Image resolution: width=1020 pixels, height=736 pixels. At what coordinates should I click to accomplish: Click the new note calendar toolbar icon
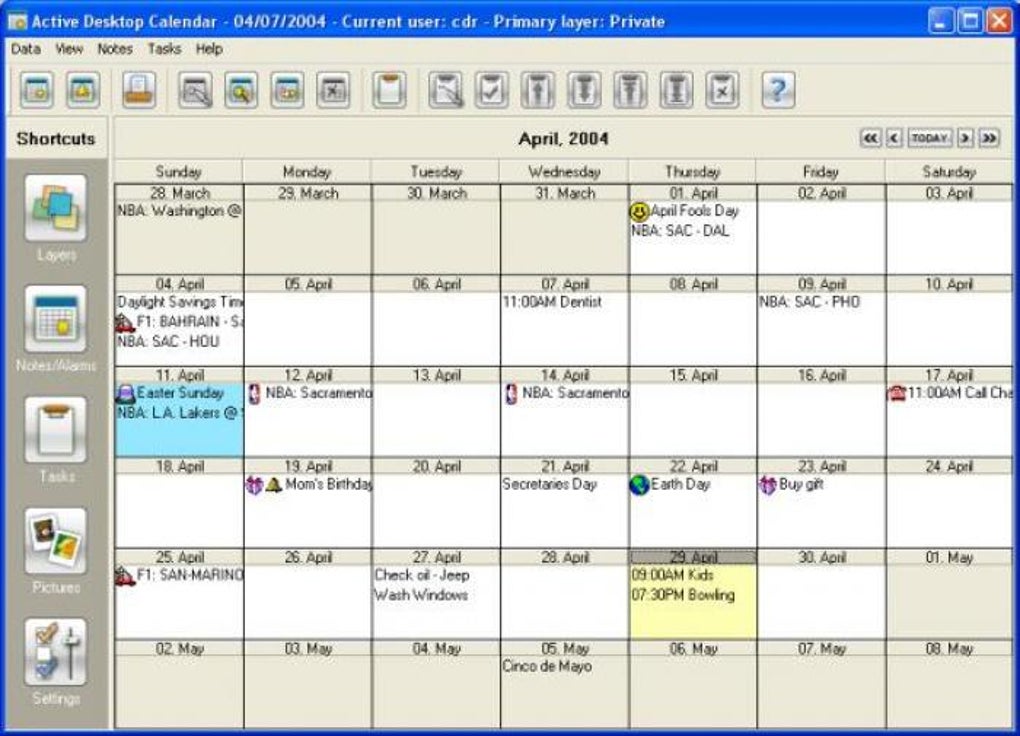(37, 90)
